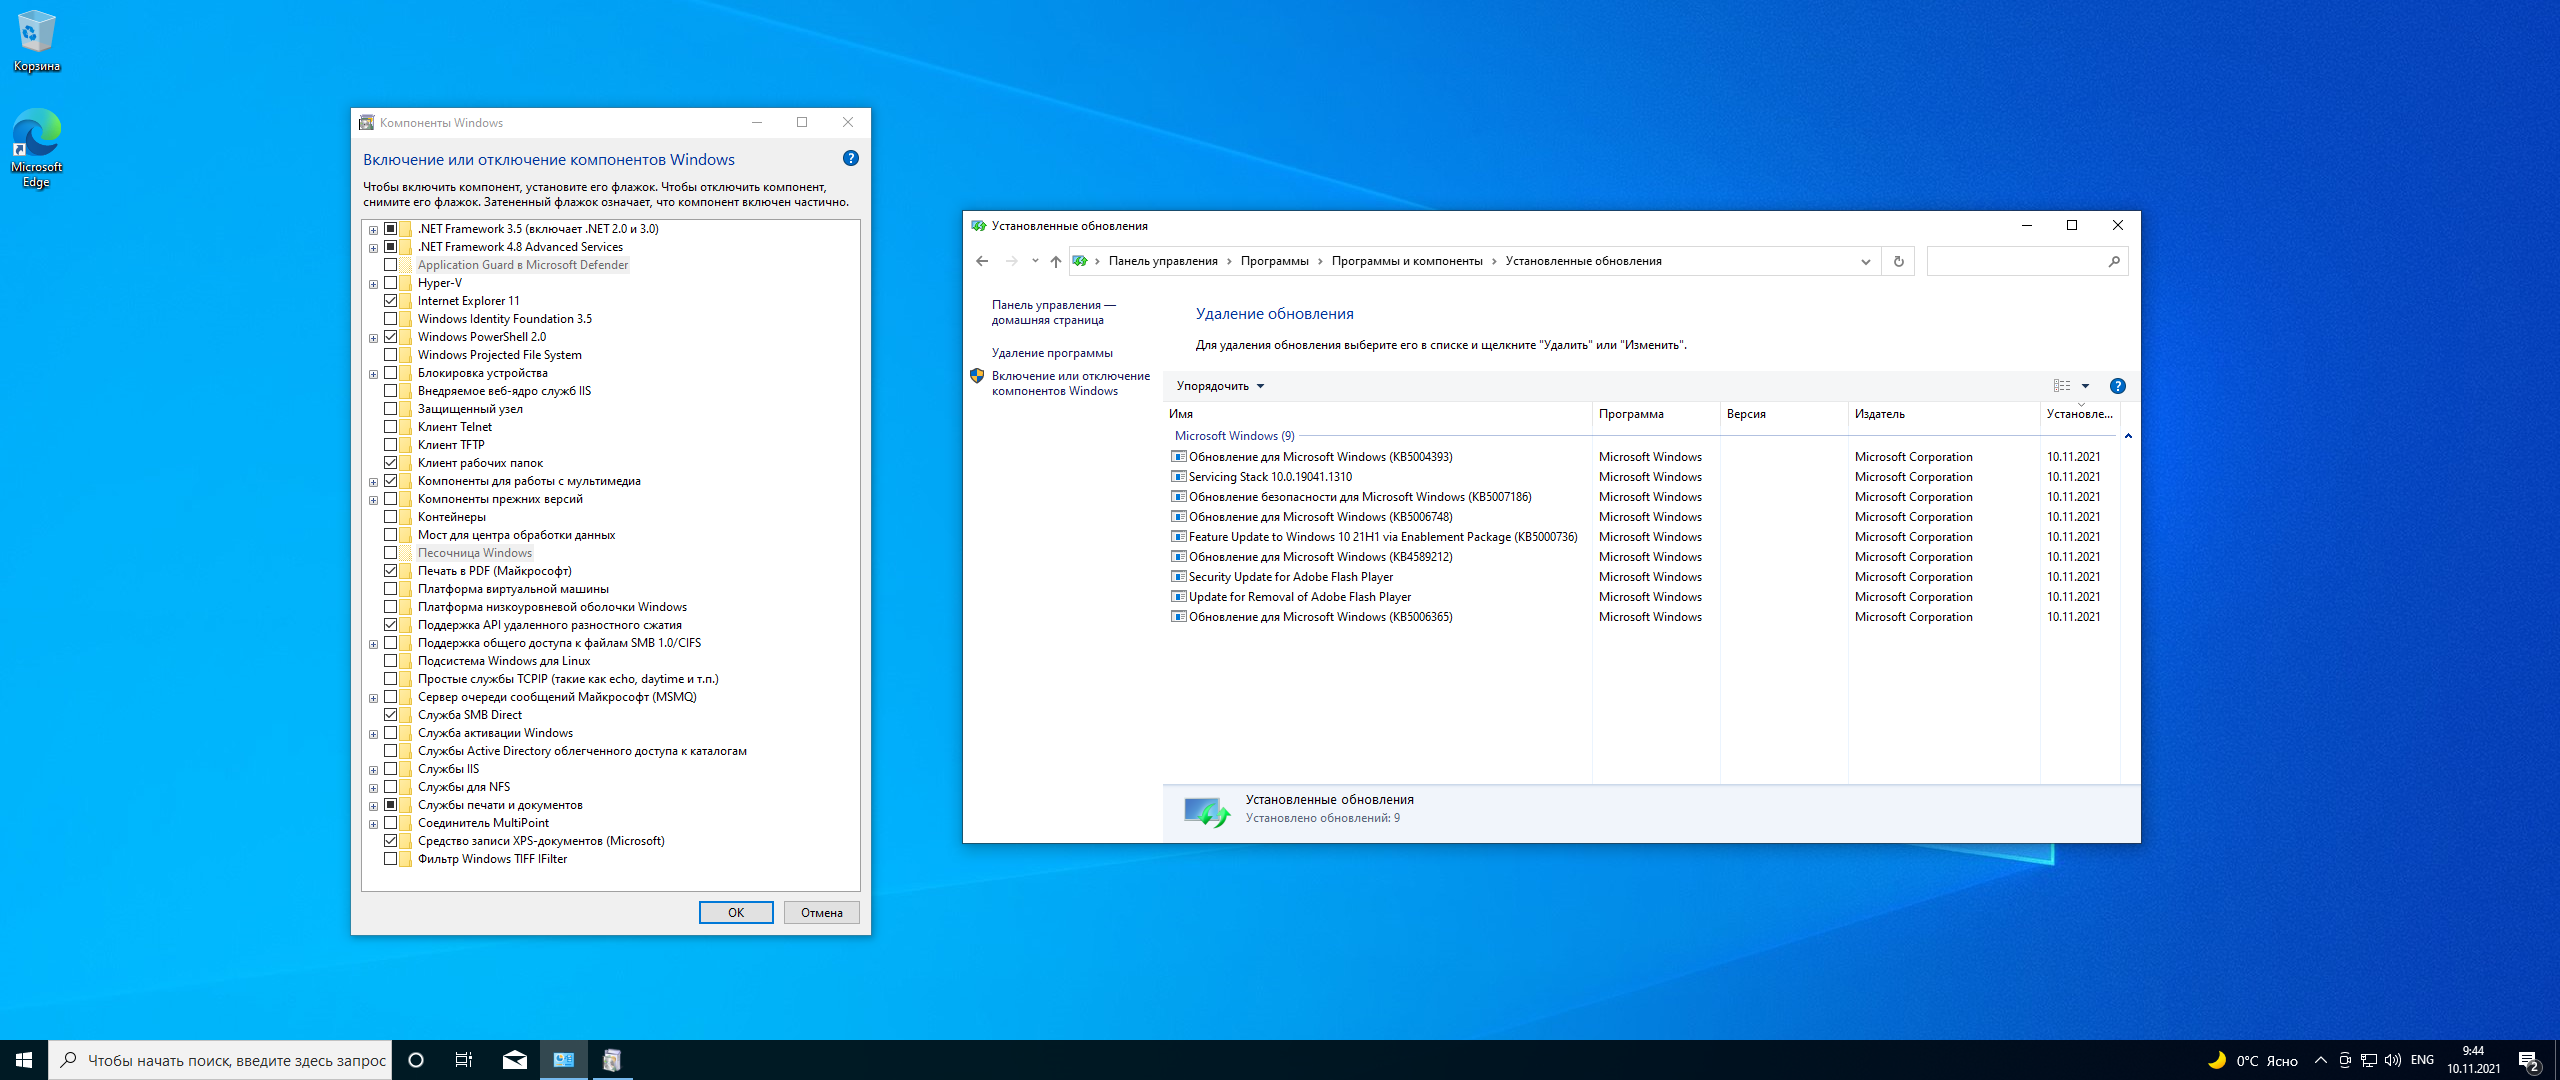The image size is (2560, 1080).
Task: Expand the .NET Framework 4.8 Advanced Services node
Action: [x=374, y=248]
